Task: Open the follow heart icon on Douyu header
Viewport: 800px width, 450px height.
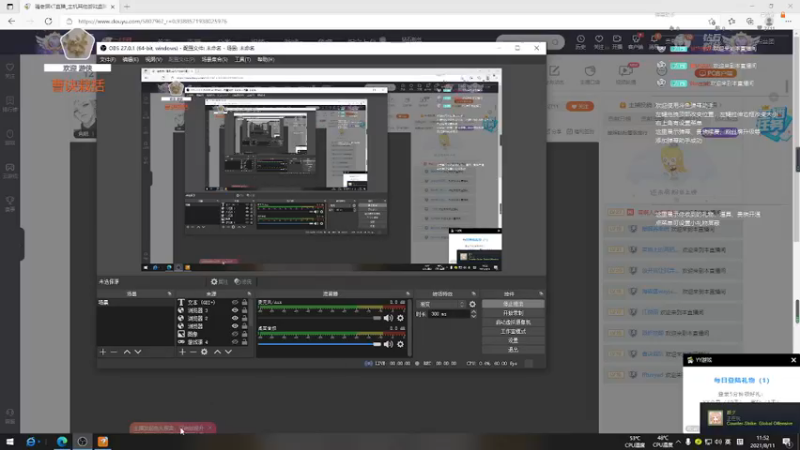Action: (x=599, y=41)
